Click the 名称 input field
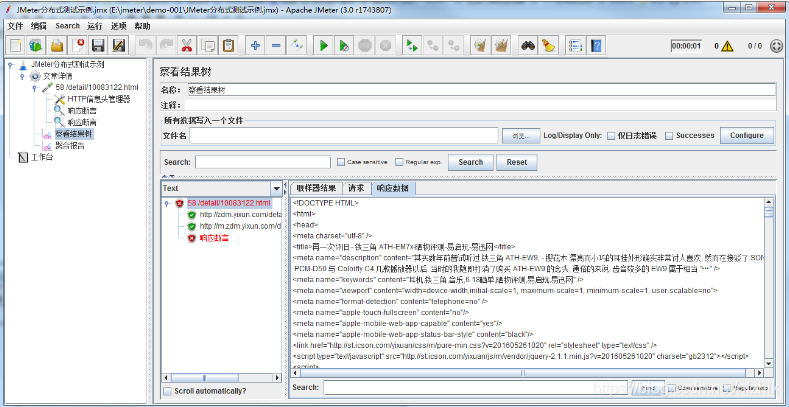The image size is (789, 407). point(481,90)
